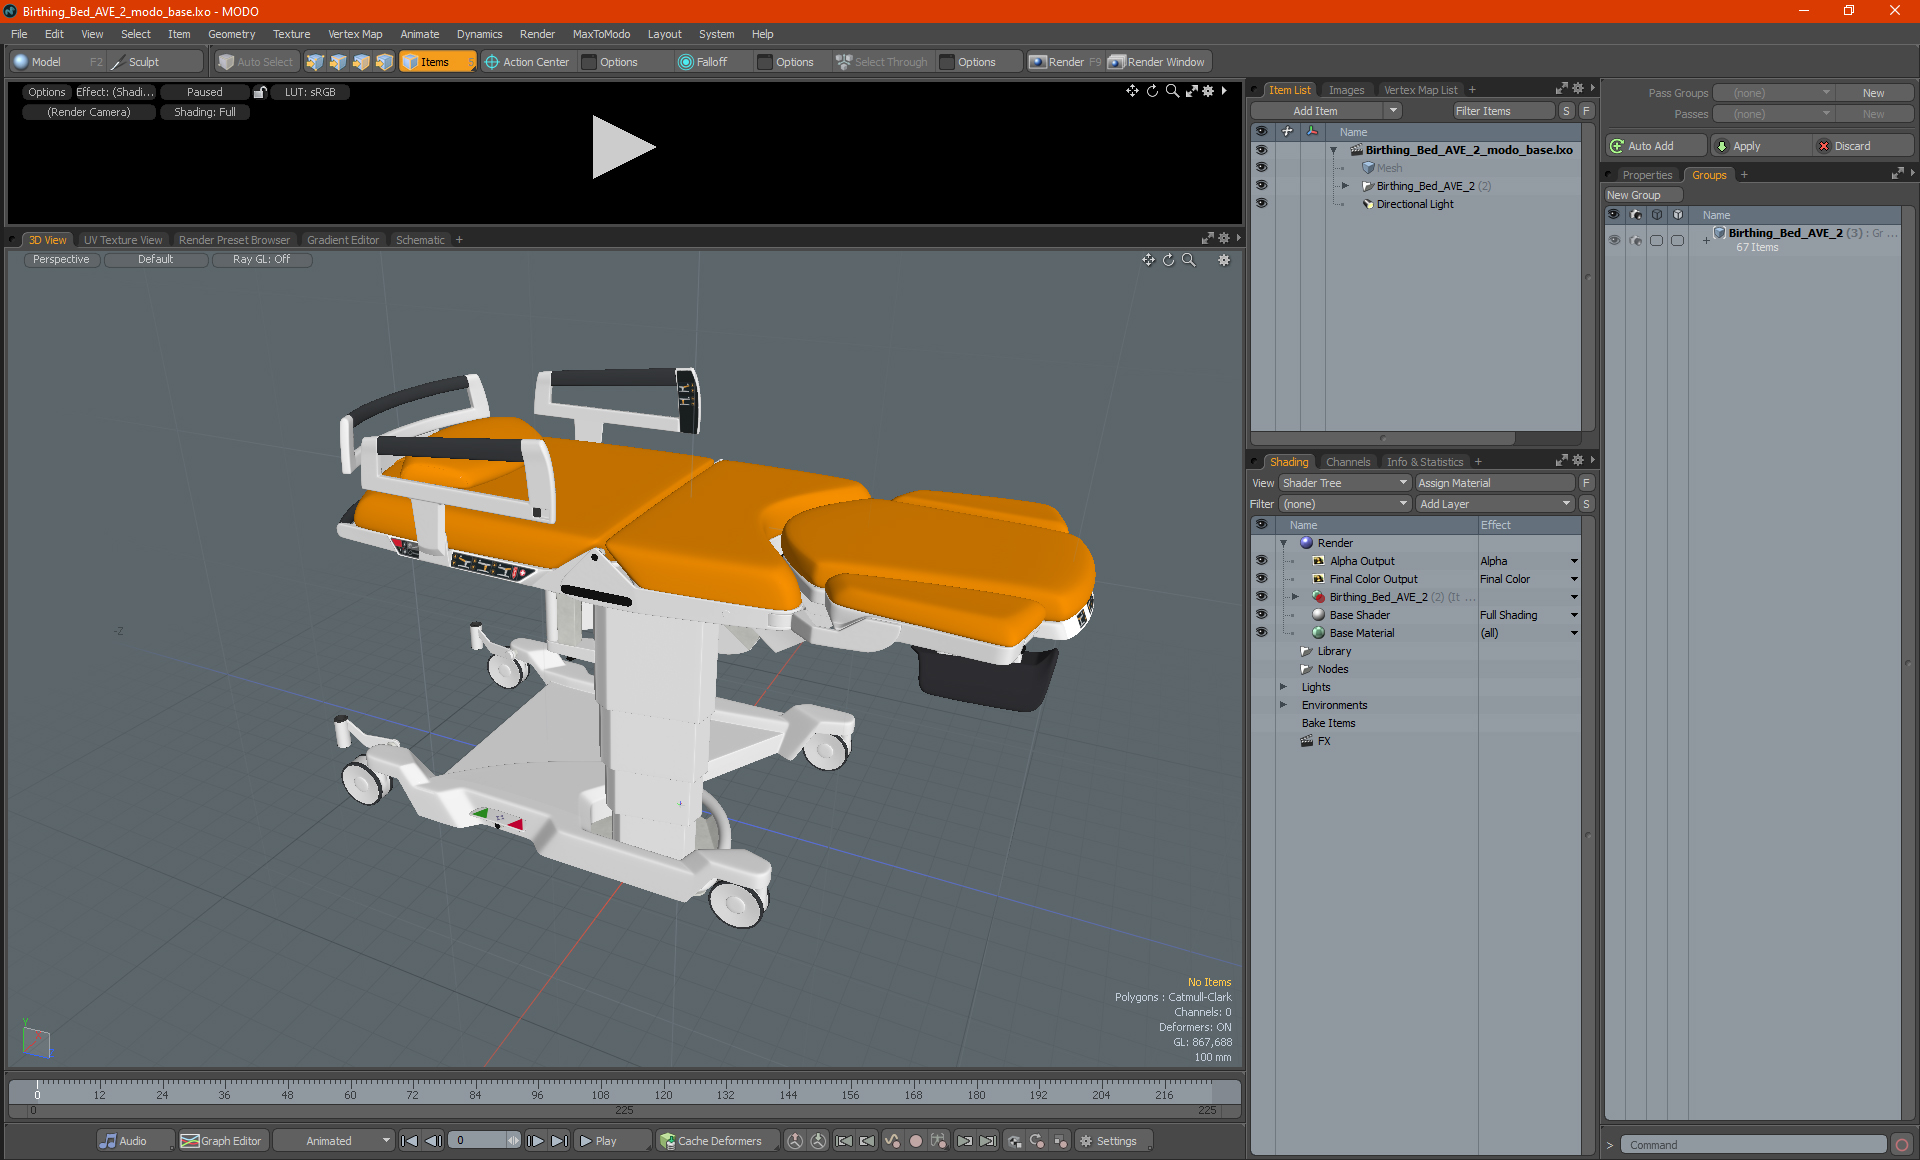Toggle Ray GL display mode off
This screenshot has width=1920, height=1160.
(x=261, y=259)
